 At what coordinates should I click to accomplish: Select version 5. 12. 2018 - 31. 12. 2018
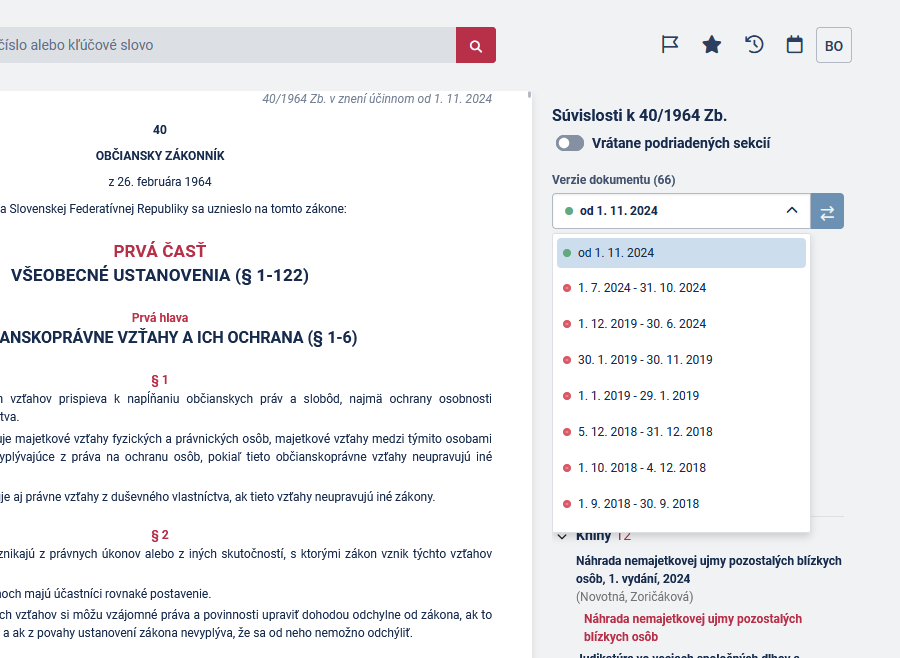point(681,432)
